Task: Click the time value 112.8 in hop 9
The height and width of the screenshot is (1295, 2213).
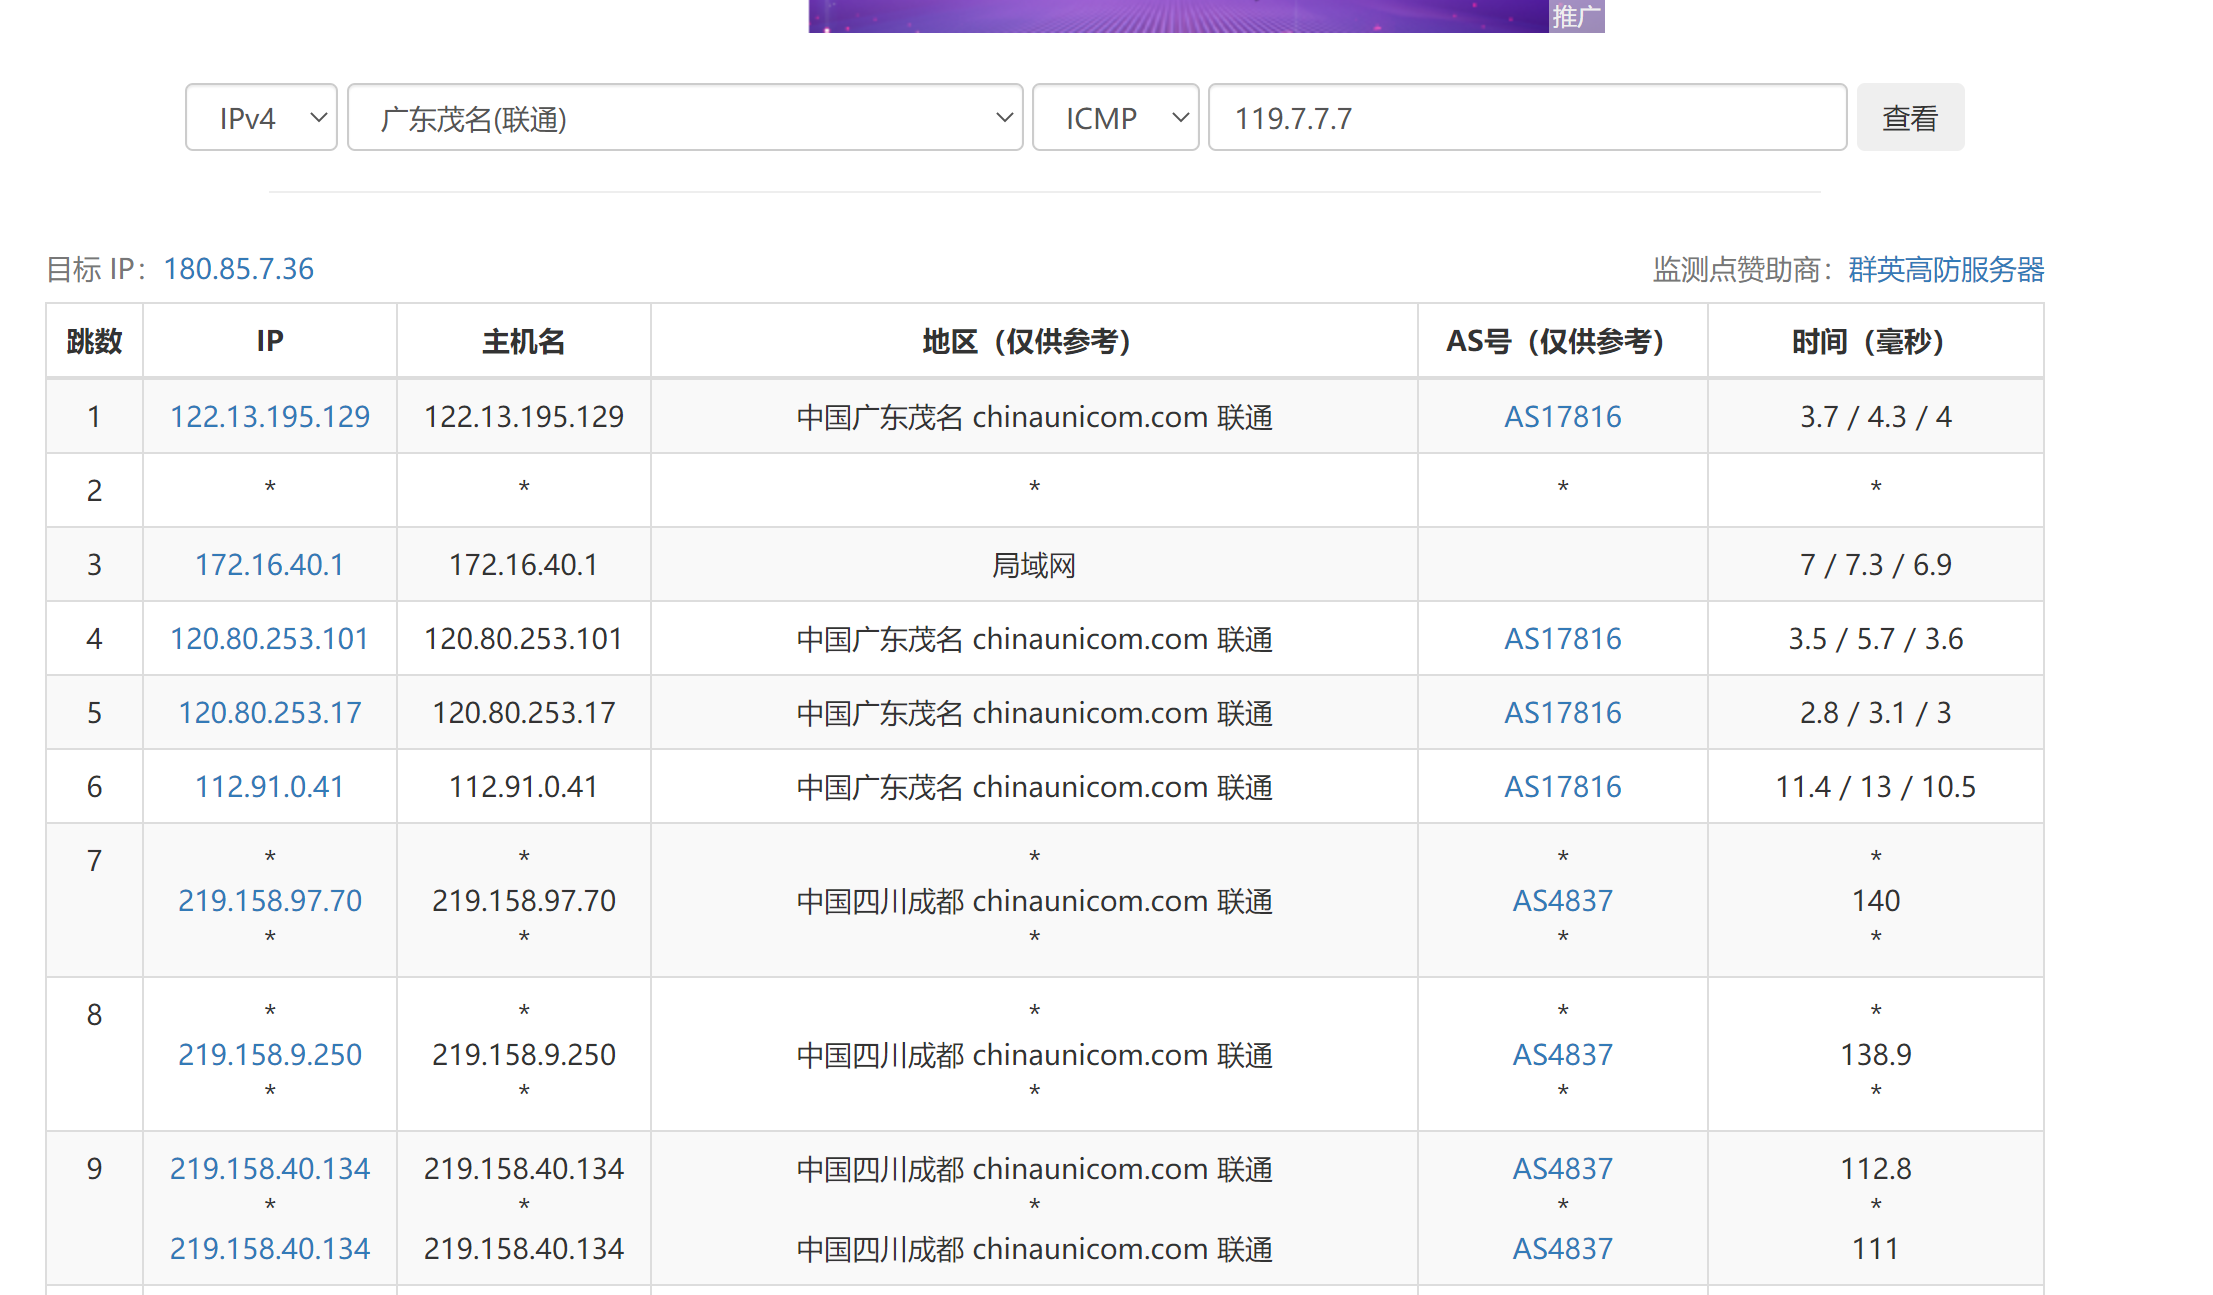Action: [1876, 1168]
